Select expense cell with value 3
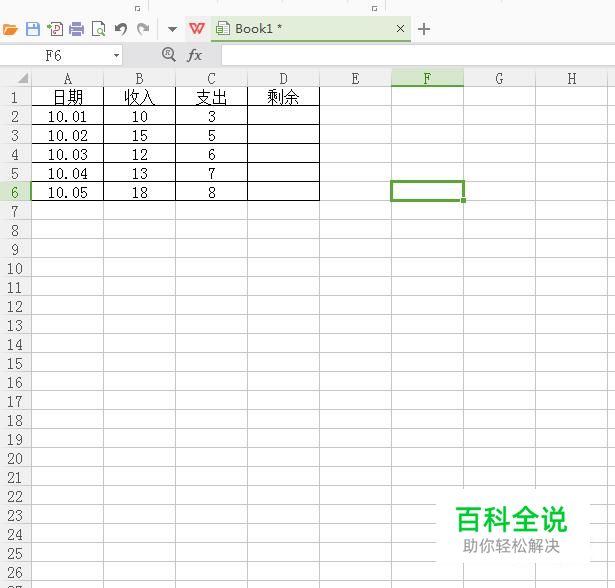The image size is (615, 588). (211, 116)
